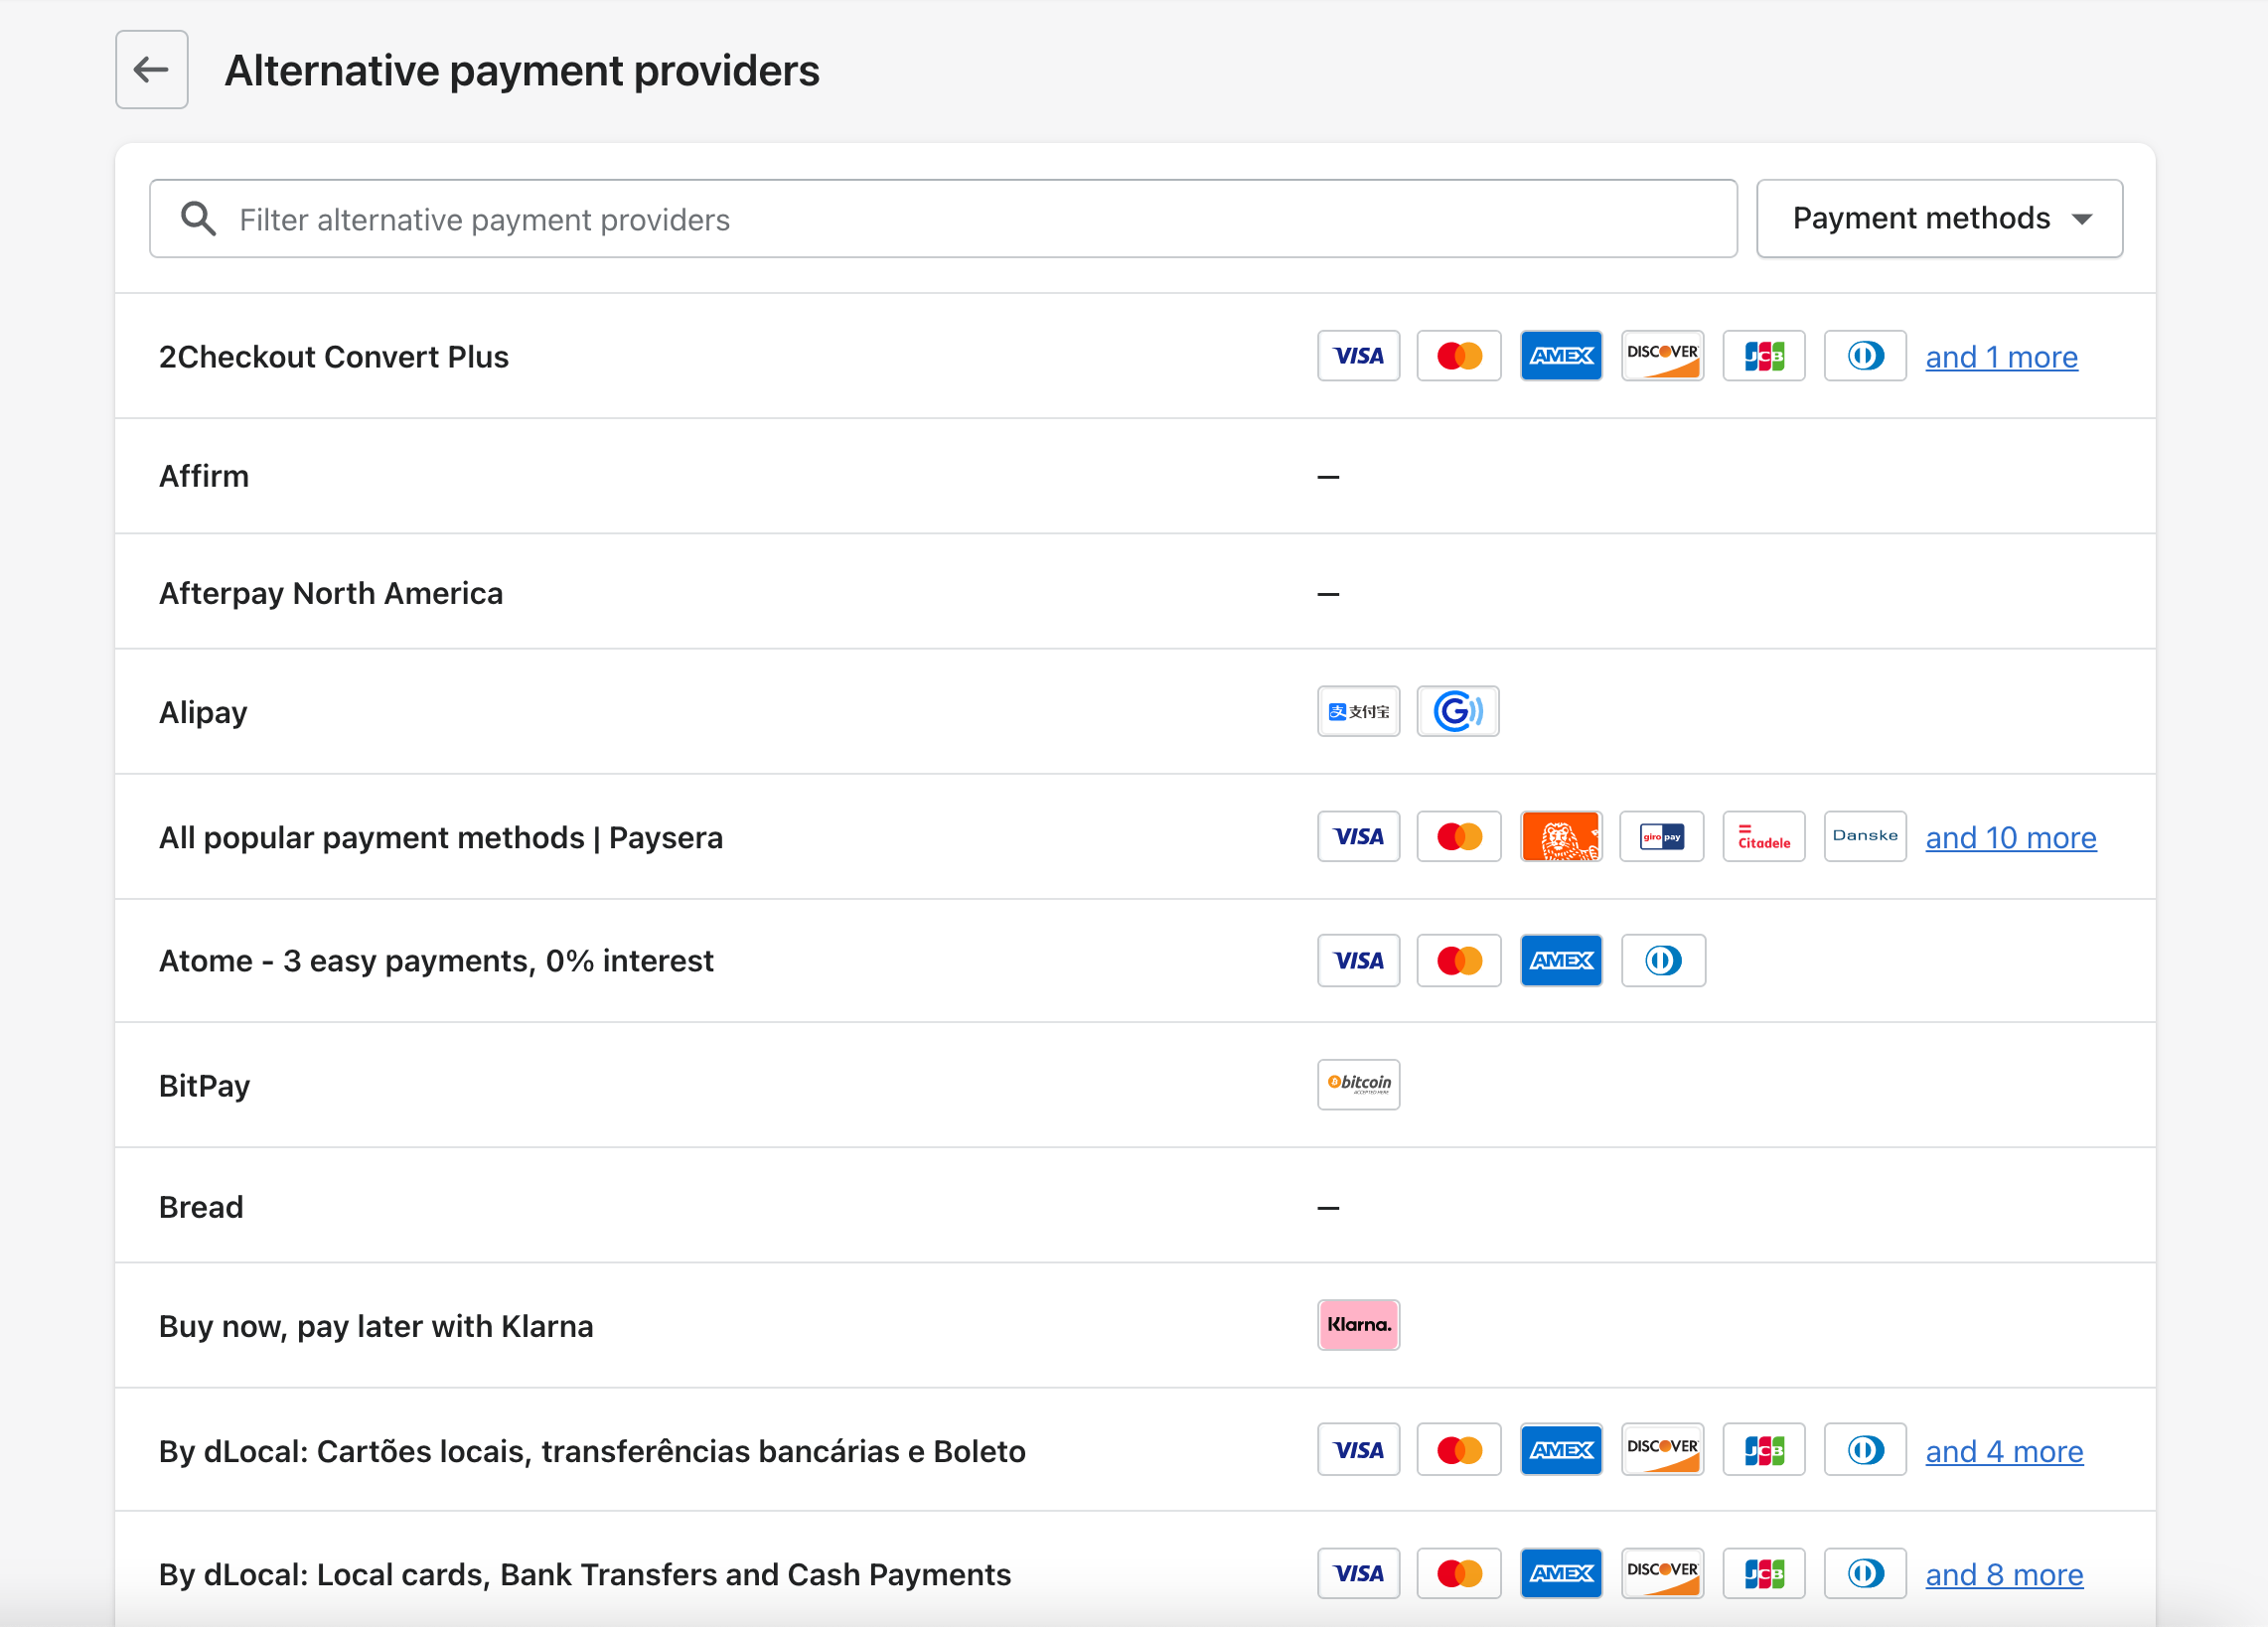The image size is (2268, 1627).
Task: Click Diners Club icon in Atome row
Action: click(x=1663, y=960)
